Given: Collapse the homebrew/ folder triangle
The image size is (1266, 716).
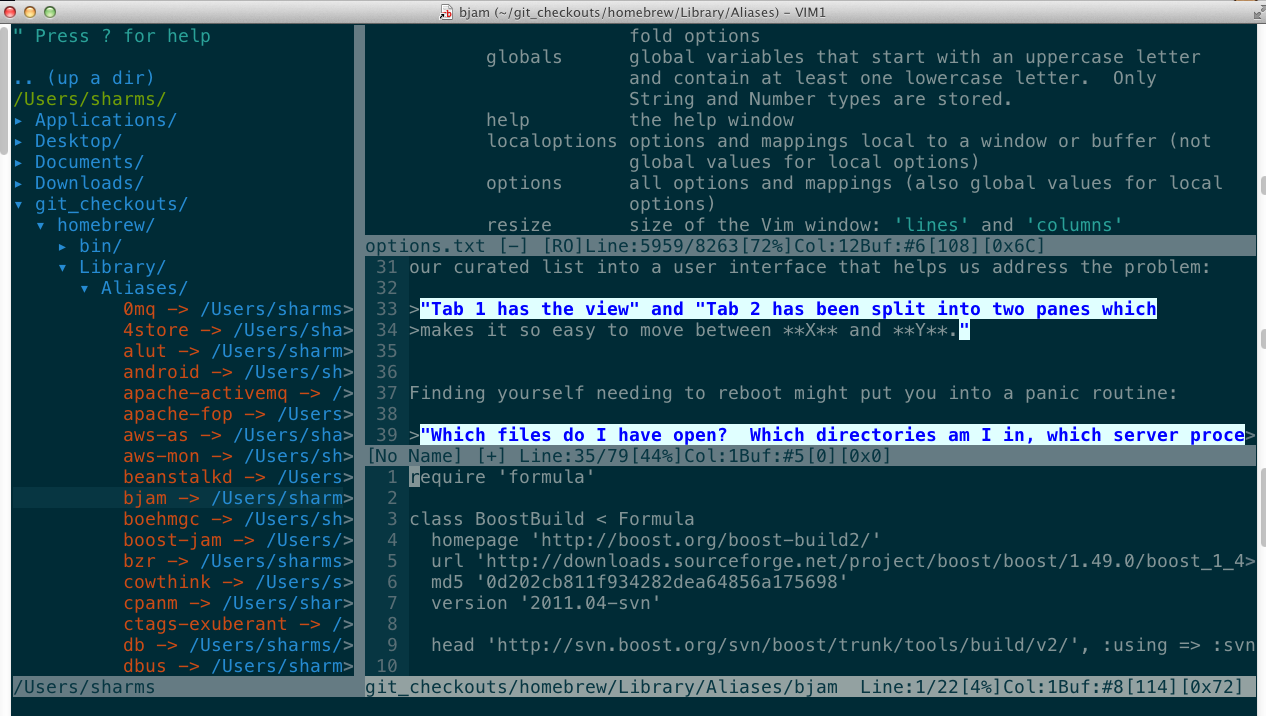Looking at the screenshot, I should (41, 225).
